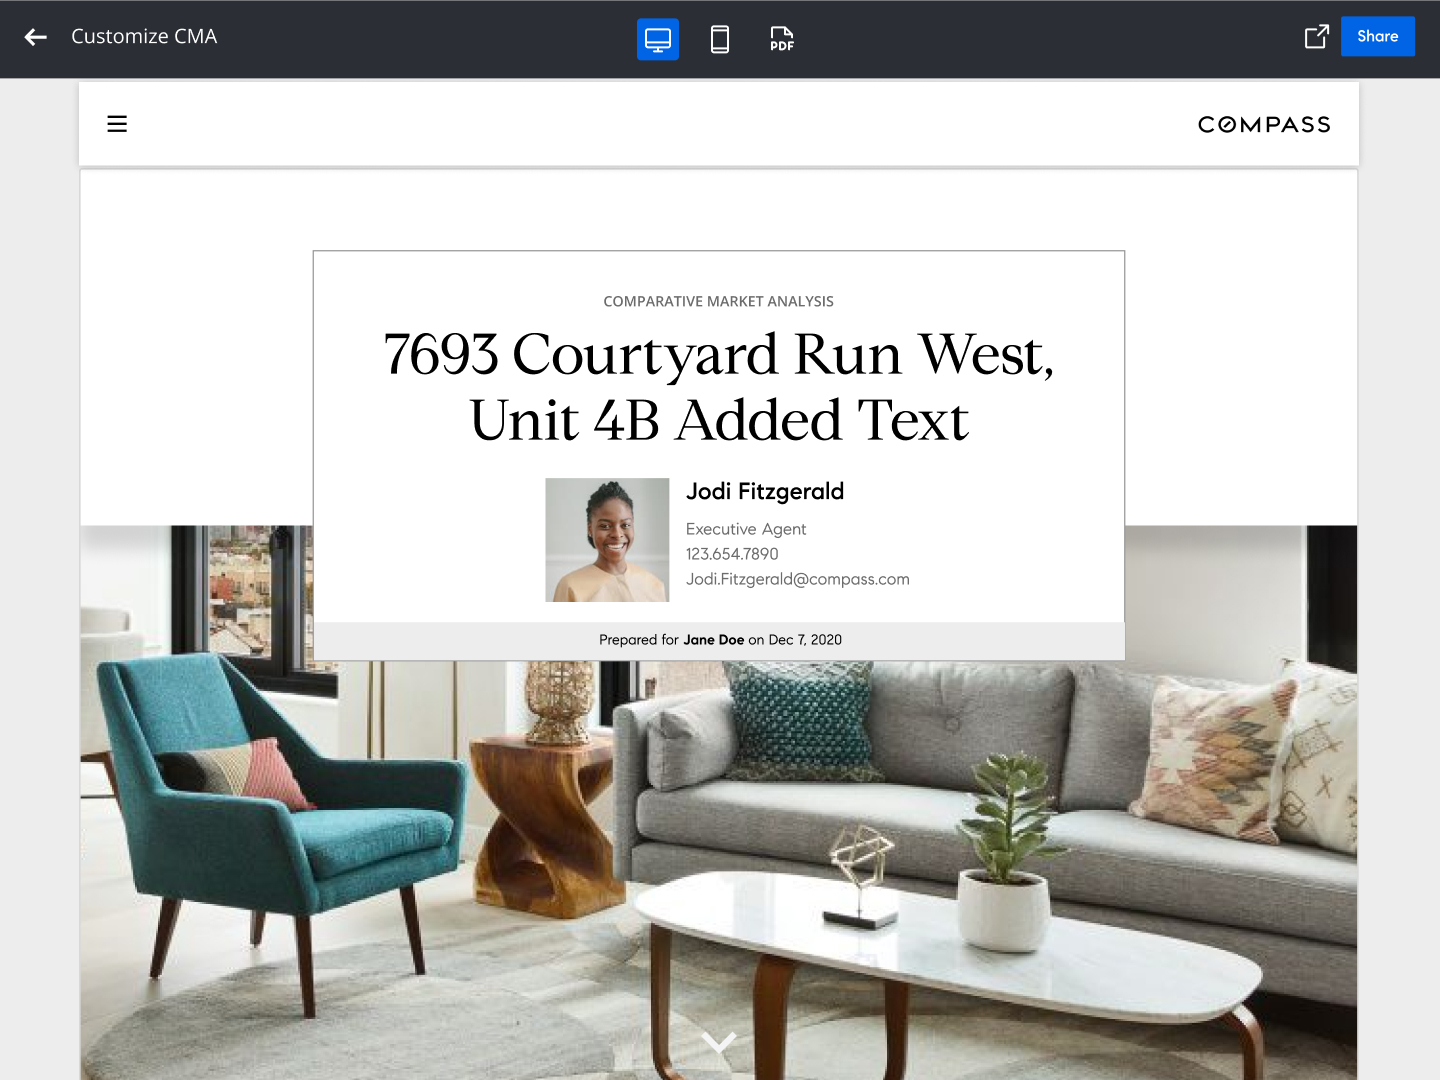This screenshot has width=1440, height=1080.
Task: Click the Executive Agent title text
Action: click(x=746, y=529)
